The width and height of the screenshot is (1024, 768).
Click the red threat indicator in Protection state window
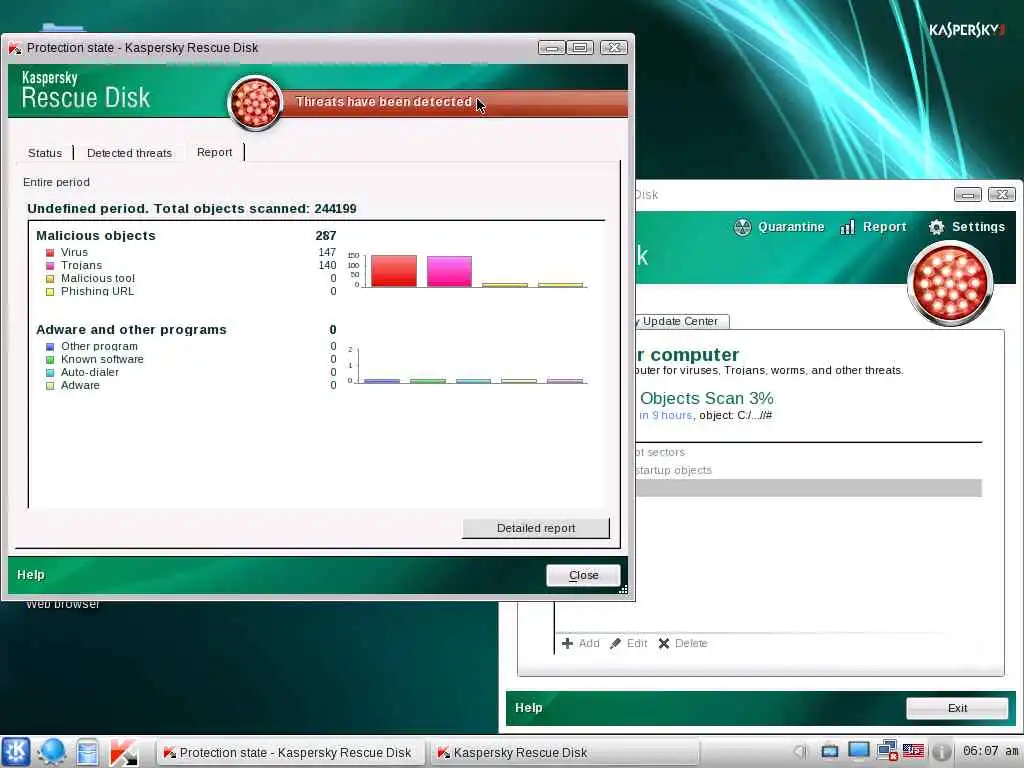[x=255, y=103]
